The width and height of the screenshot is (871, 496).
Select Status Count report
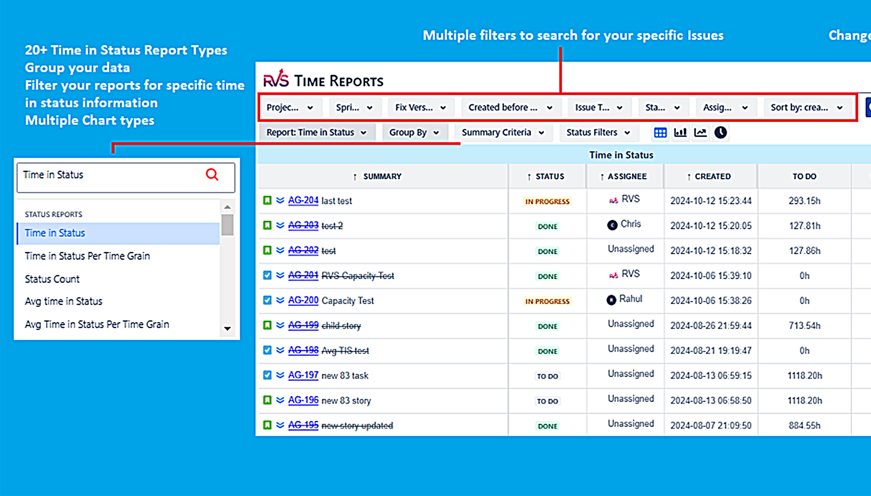coord(118,279)
